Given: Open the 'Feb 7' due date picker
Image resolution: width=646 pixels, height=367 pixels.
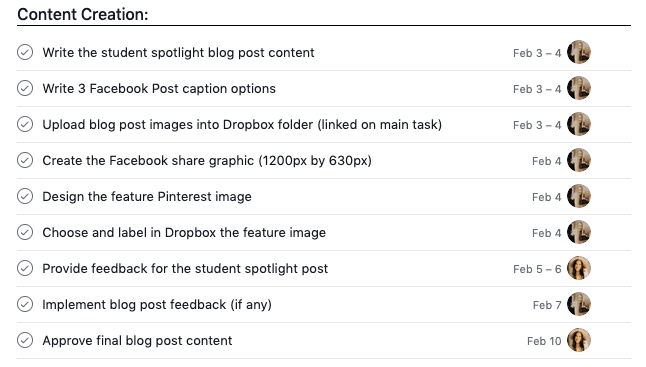Looking at the screenshot, I should (x=547, y=305).
